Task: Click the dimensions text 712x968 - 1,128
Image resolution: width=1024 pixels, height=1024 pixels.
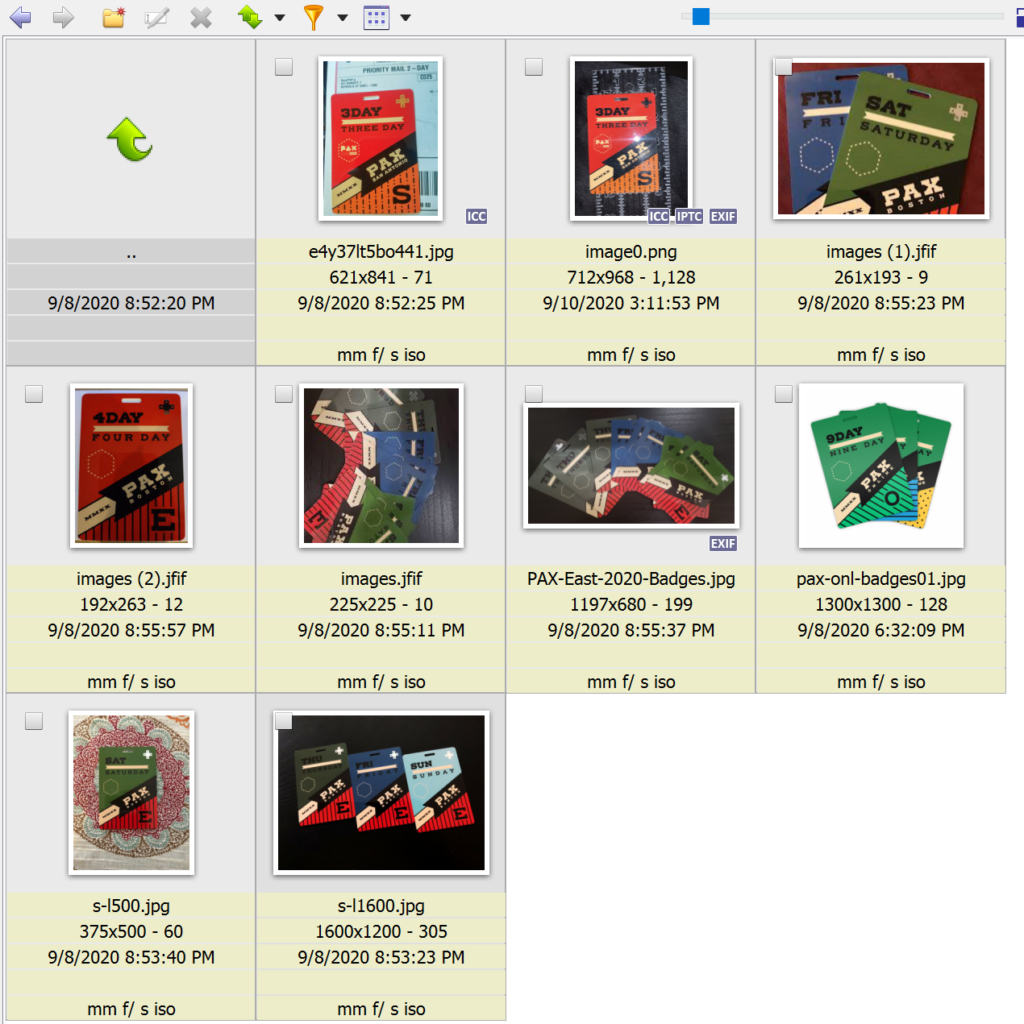Action: pyautogui.click(x=631, y=278)
